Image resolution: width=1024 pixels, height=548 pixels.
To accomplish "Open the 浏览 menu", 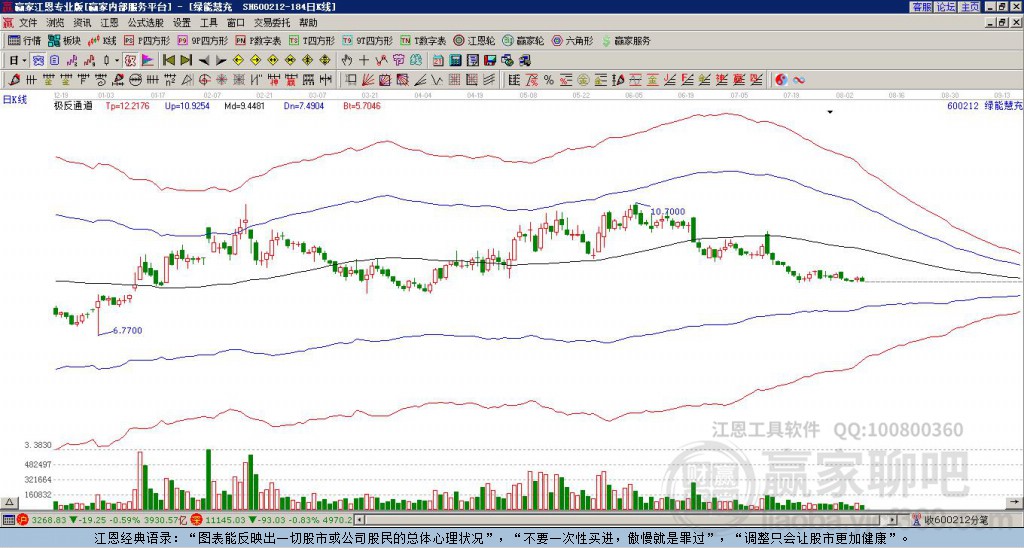I will 56,23.
